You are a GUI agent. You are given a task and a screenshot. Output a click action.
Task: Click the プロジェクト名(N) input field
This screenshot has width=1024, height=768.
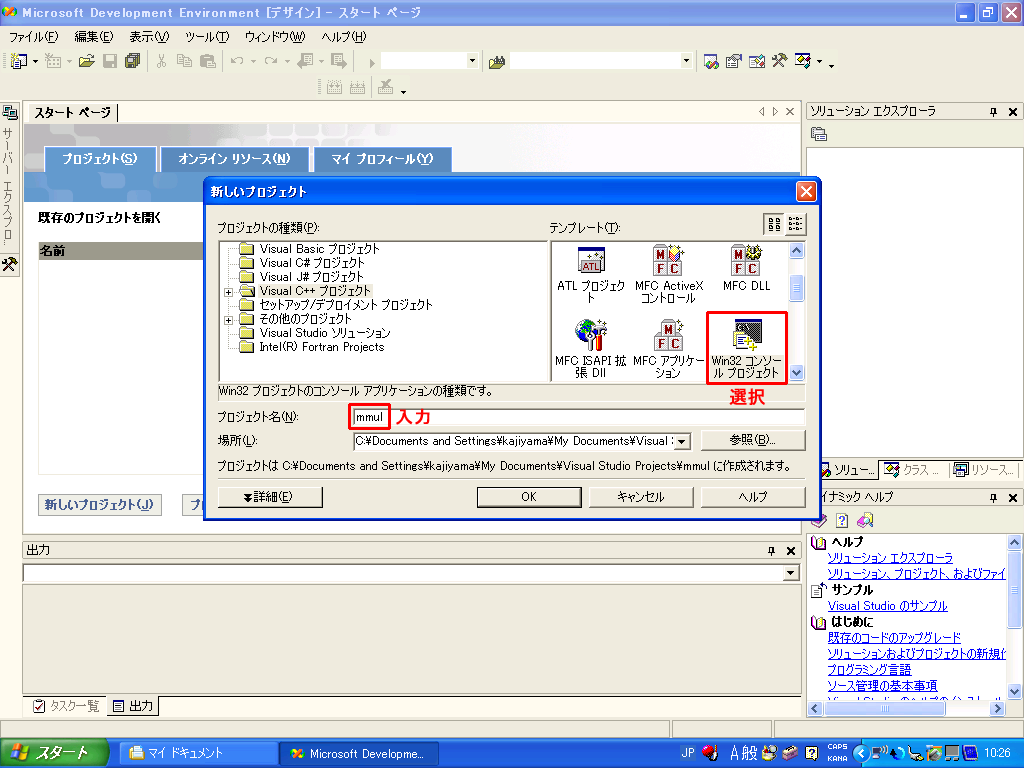[x=579, y=417]
